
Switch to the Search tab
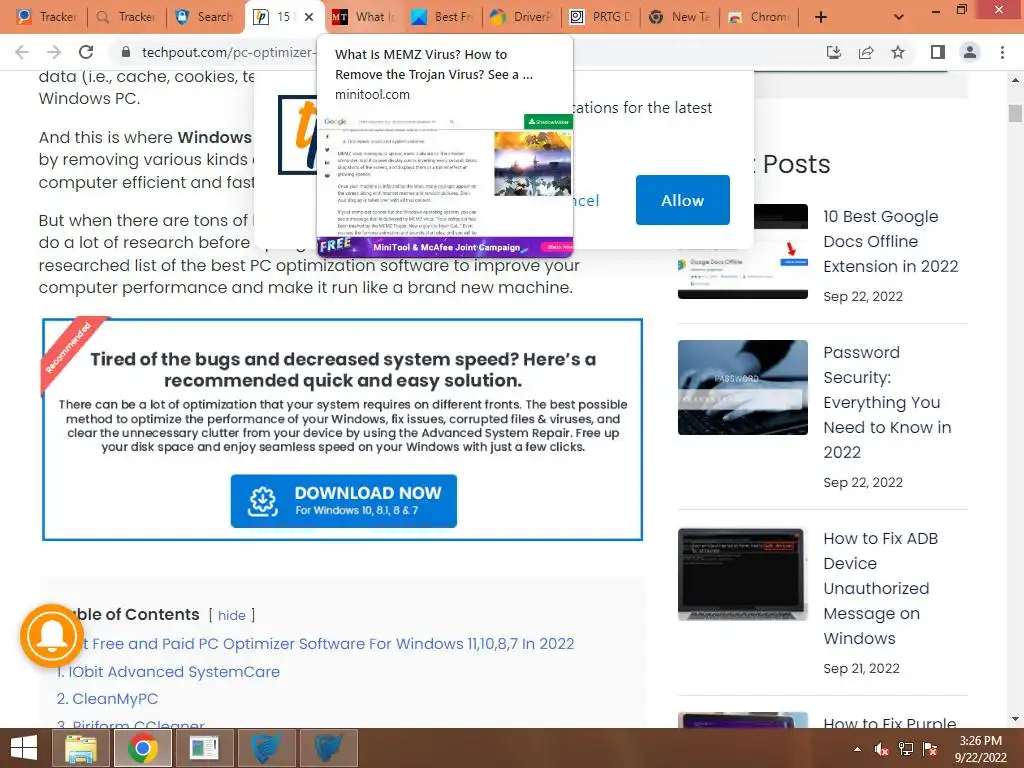click(204, 17)
